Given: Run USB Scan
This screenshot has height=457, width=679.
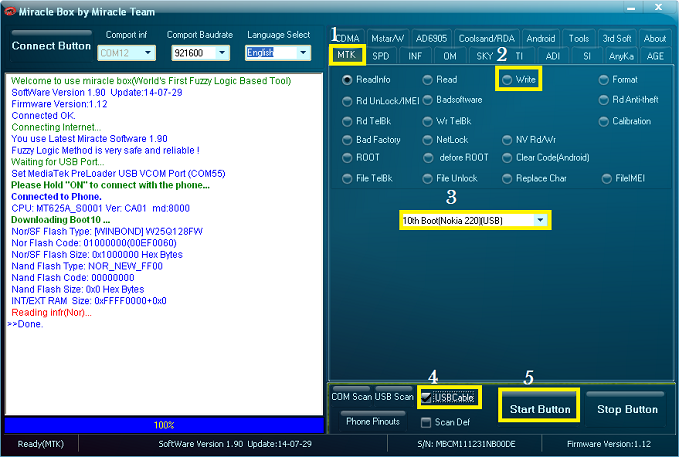Looking at the screenshot, I should pyautogui.click(x=394, y=396).
